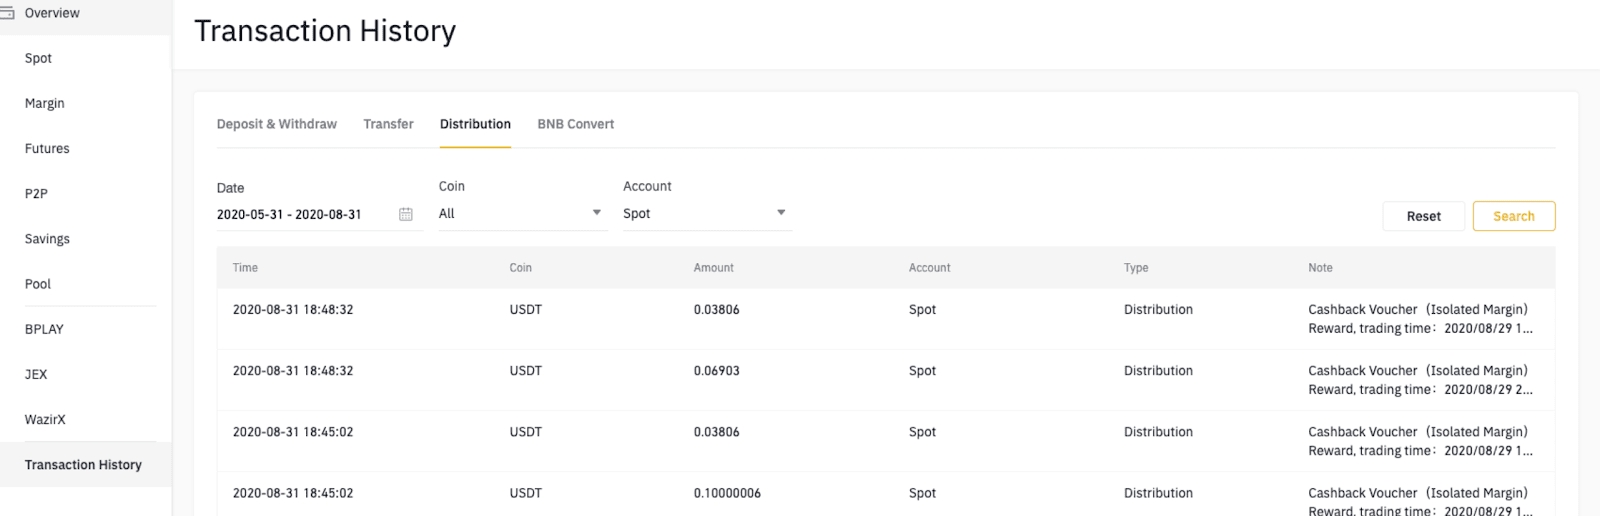Viewport: 1600px width, 516px height.
Task: Open Spot in the sidebar
Action: 38,58
